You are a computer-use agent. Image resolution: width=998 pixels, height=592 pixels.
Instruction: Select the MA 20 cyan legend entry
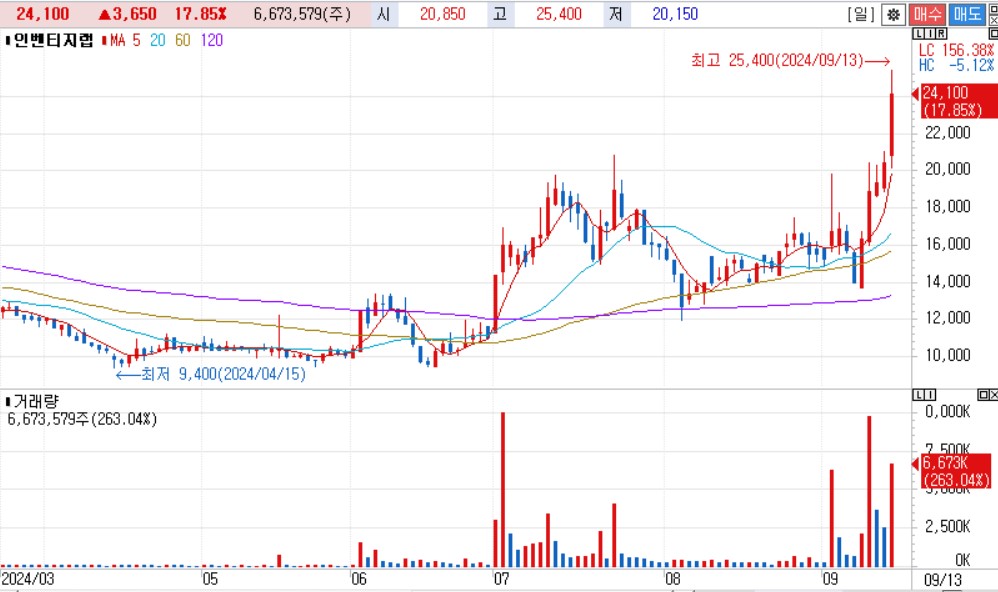pyautogui.click(x=158, y=41)
